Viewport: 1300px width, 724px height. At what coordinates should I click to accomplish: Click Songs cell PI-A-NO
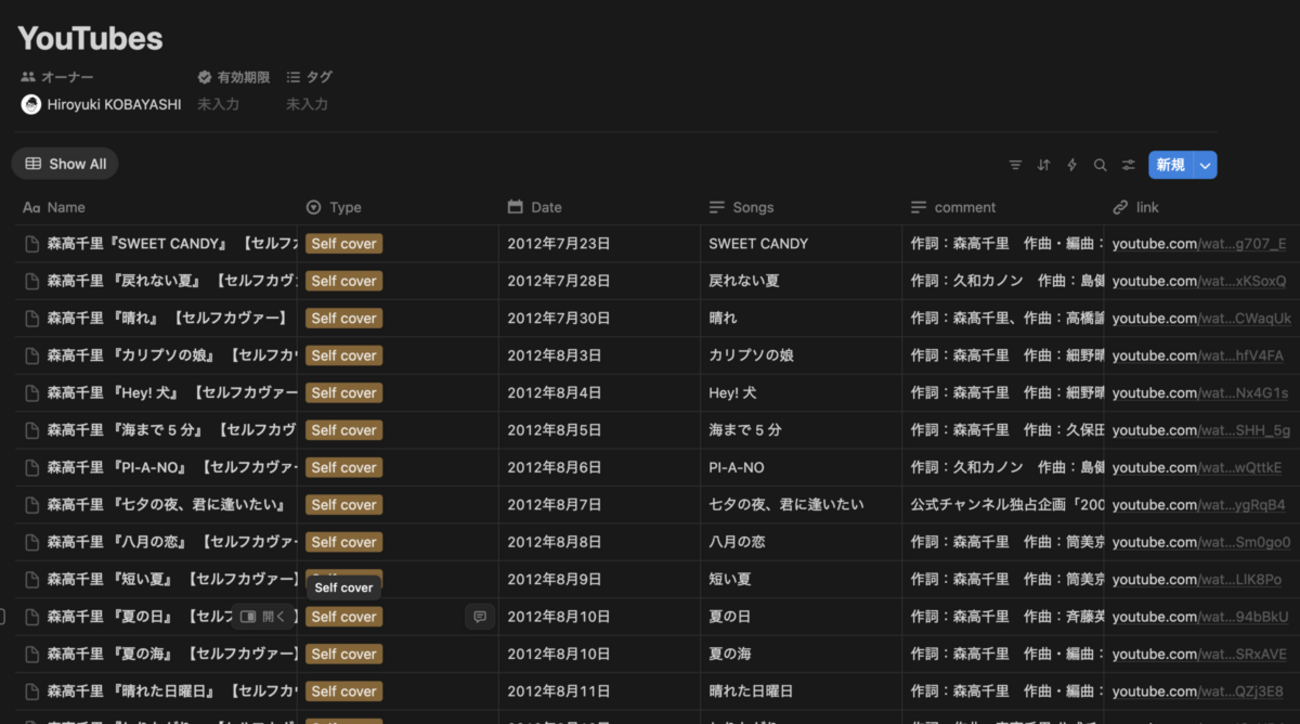pos(802,468)
